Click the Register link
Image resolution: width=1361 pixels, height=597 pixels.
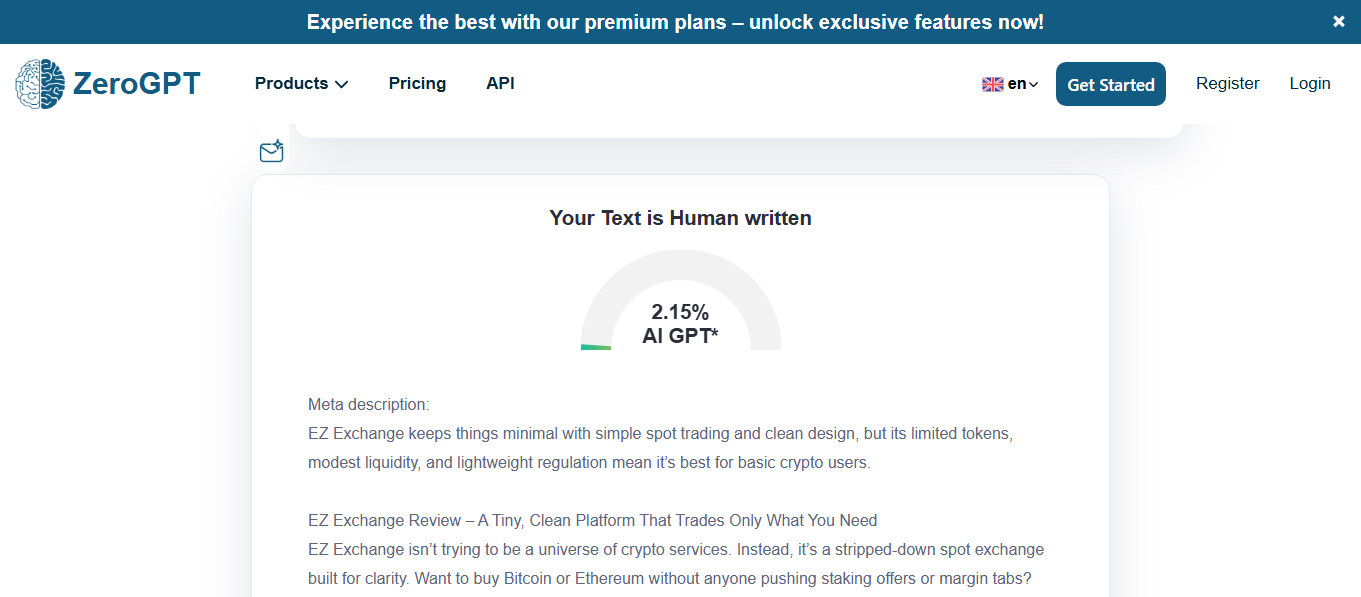coord(1227,84)
